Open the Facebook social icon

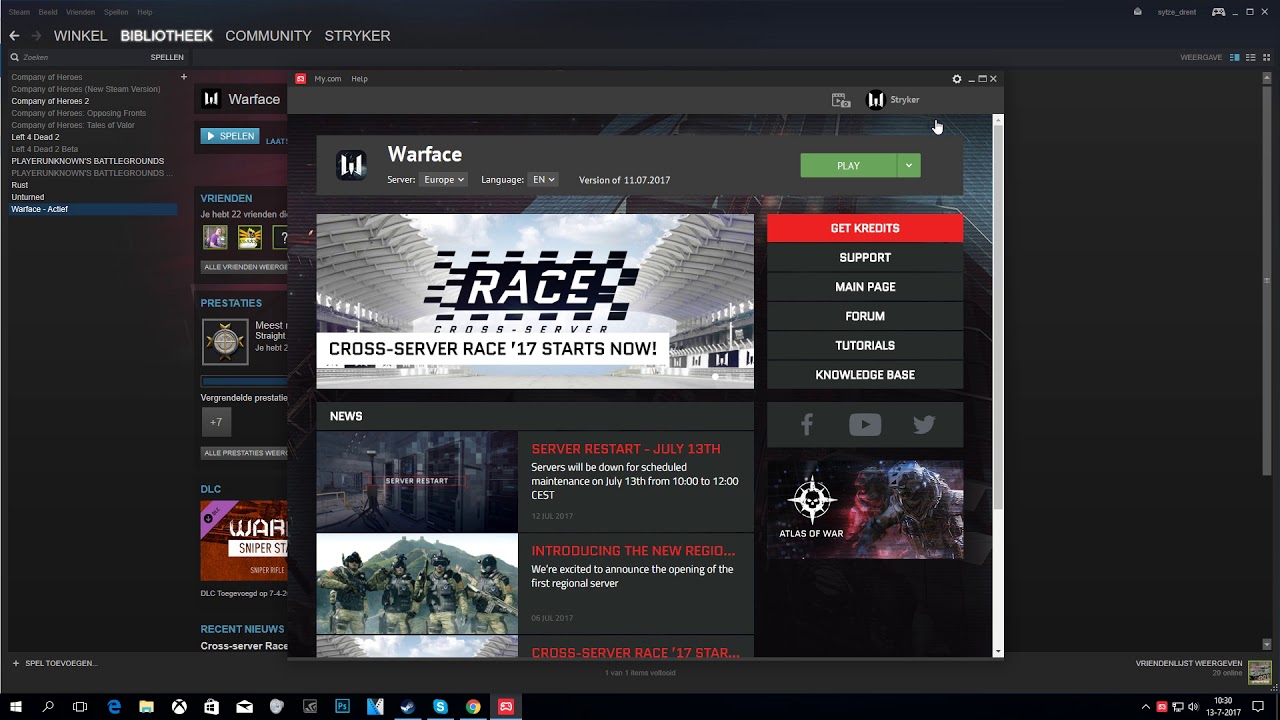point(806,425)
